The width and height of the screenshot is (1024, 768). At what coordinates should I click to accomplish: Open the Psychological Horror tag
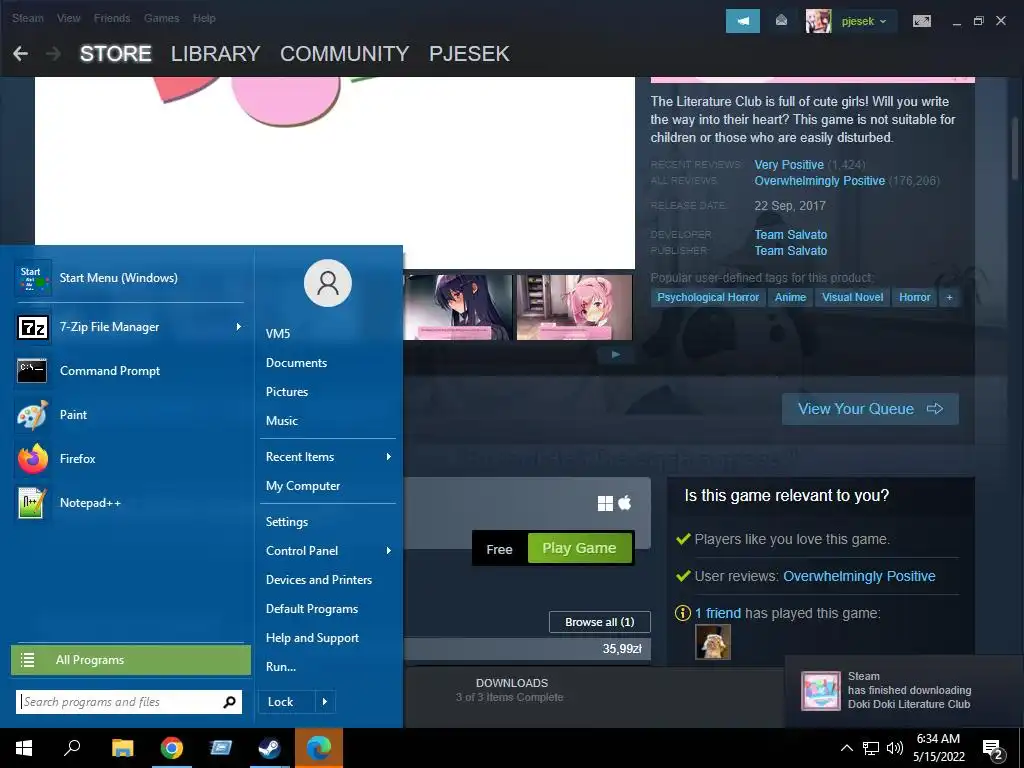708,297
